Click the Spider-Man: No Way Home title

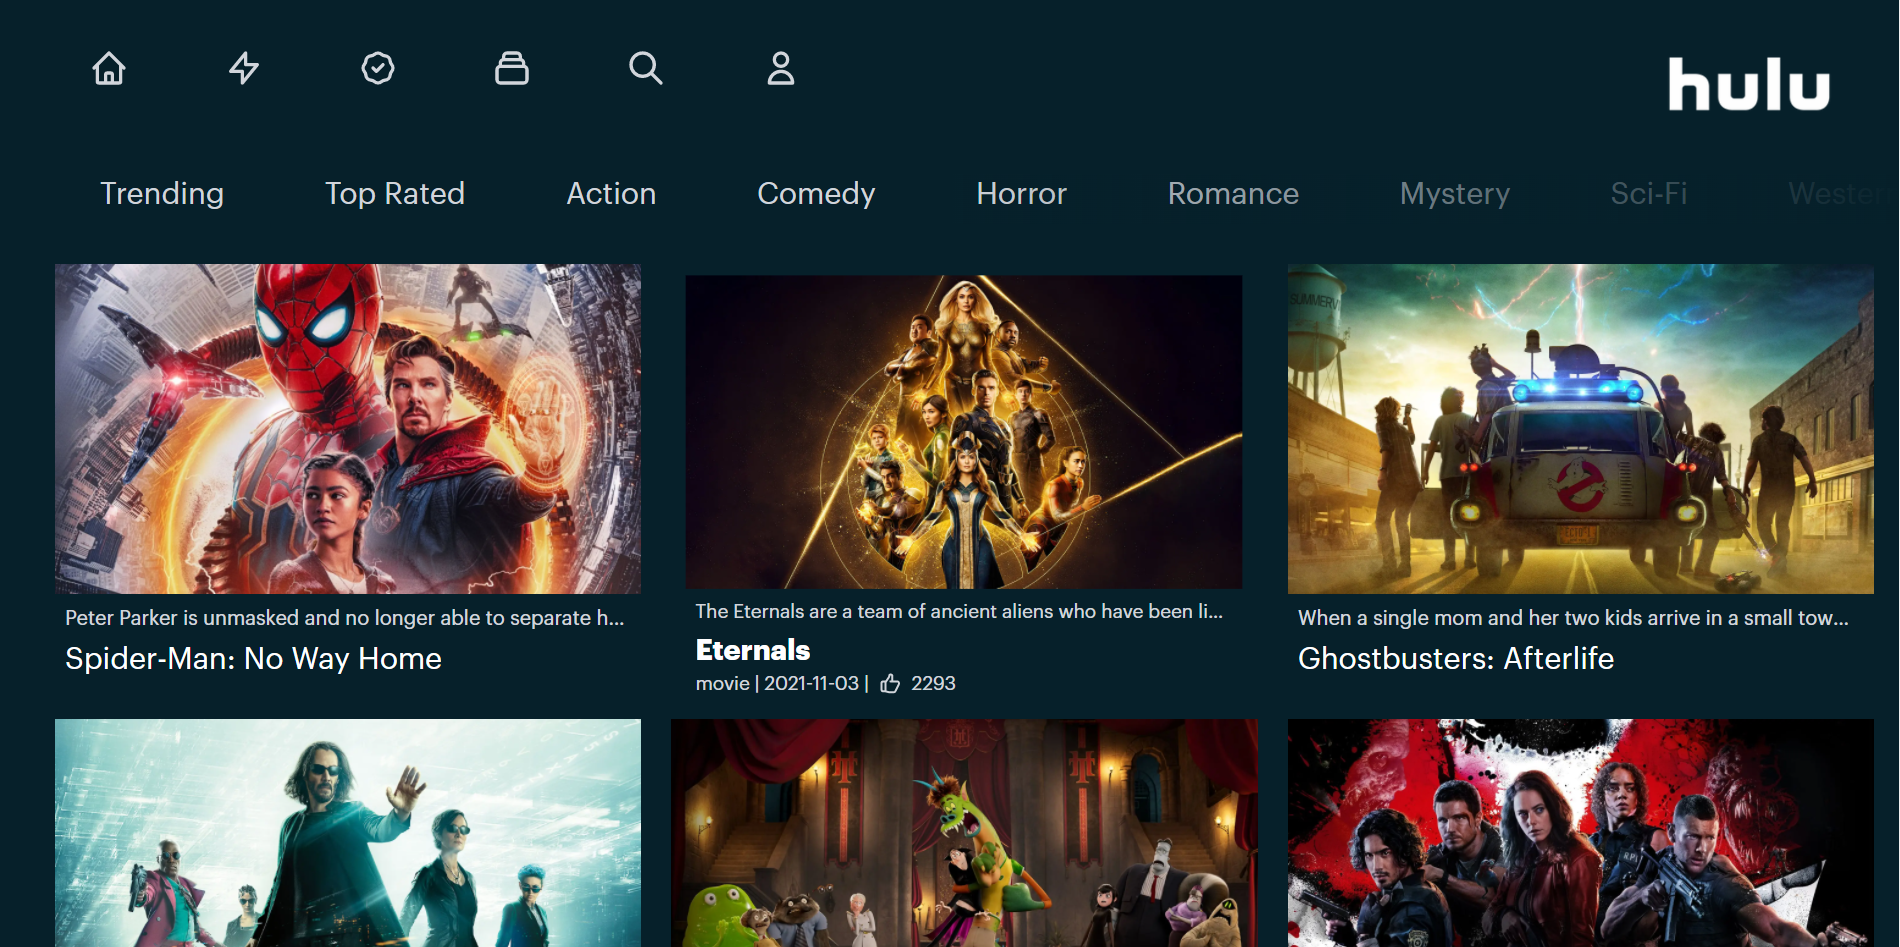click(x=253, y=659)
